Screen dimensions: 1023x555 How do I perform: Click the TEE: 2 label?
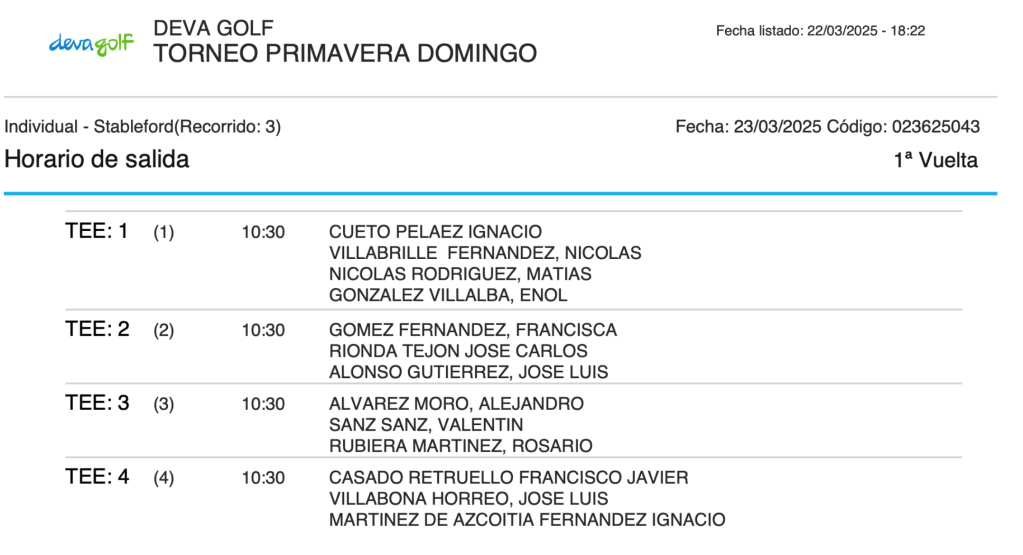pyautogui.click(x=97, y=329)
